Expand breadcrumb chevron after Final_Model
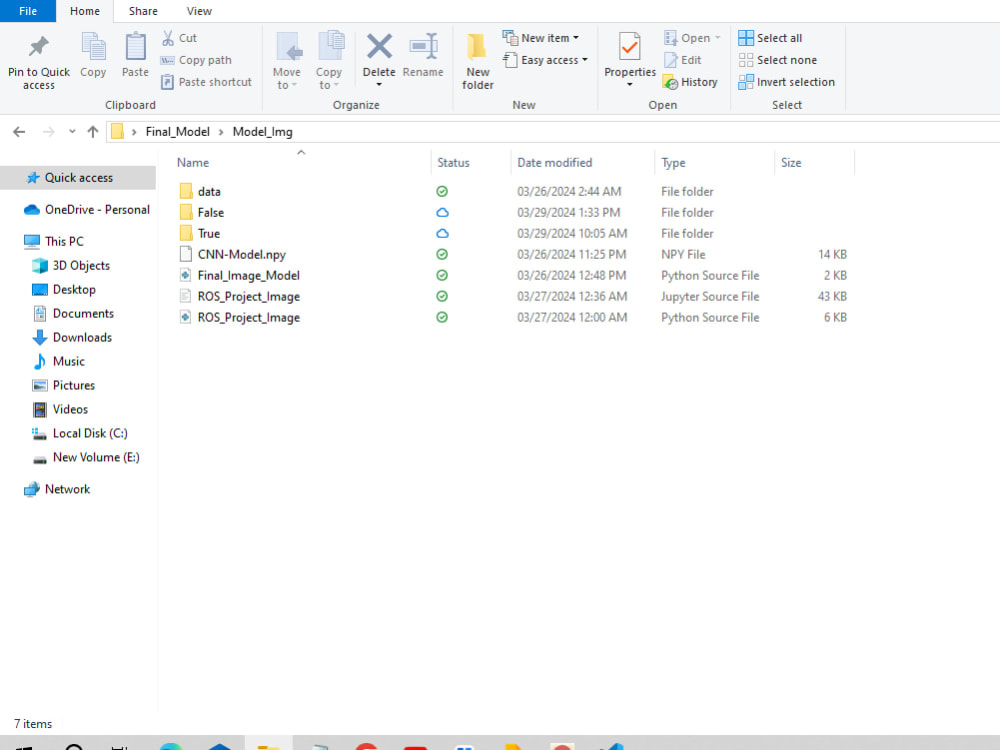 pos(221,132)
